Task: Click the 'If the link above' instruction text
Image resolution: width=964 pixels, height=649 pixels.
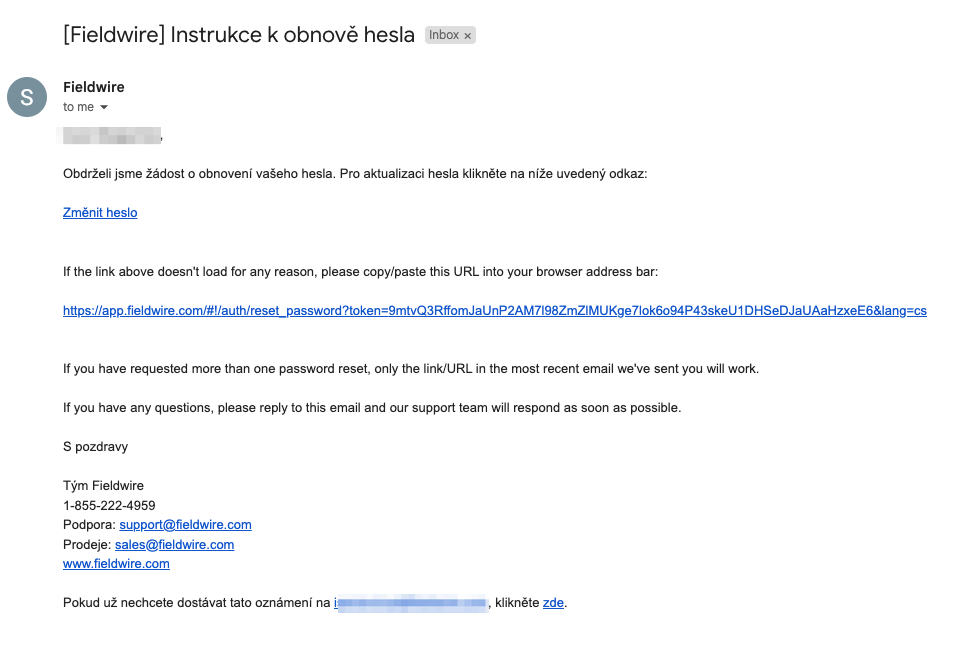Action: coord(360,272)
